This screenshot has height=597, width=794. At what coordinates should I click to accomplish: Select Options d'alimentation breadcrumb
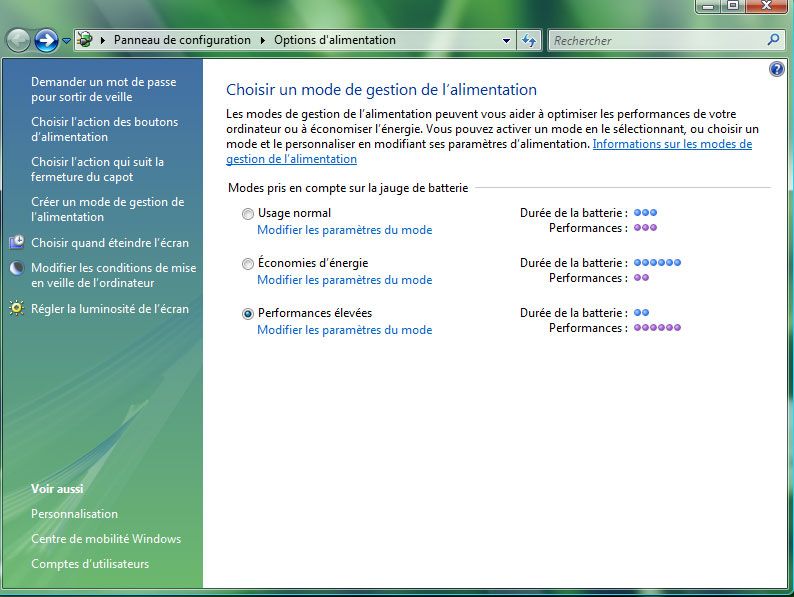(335, 40)
